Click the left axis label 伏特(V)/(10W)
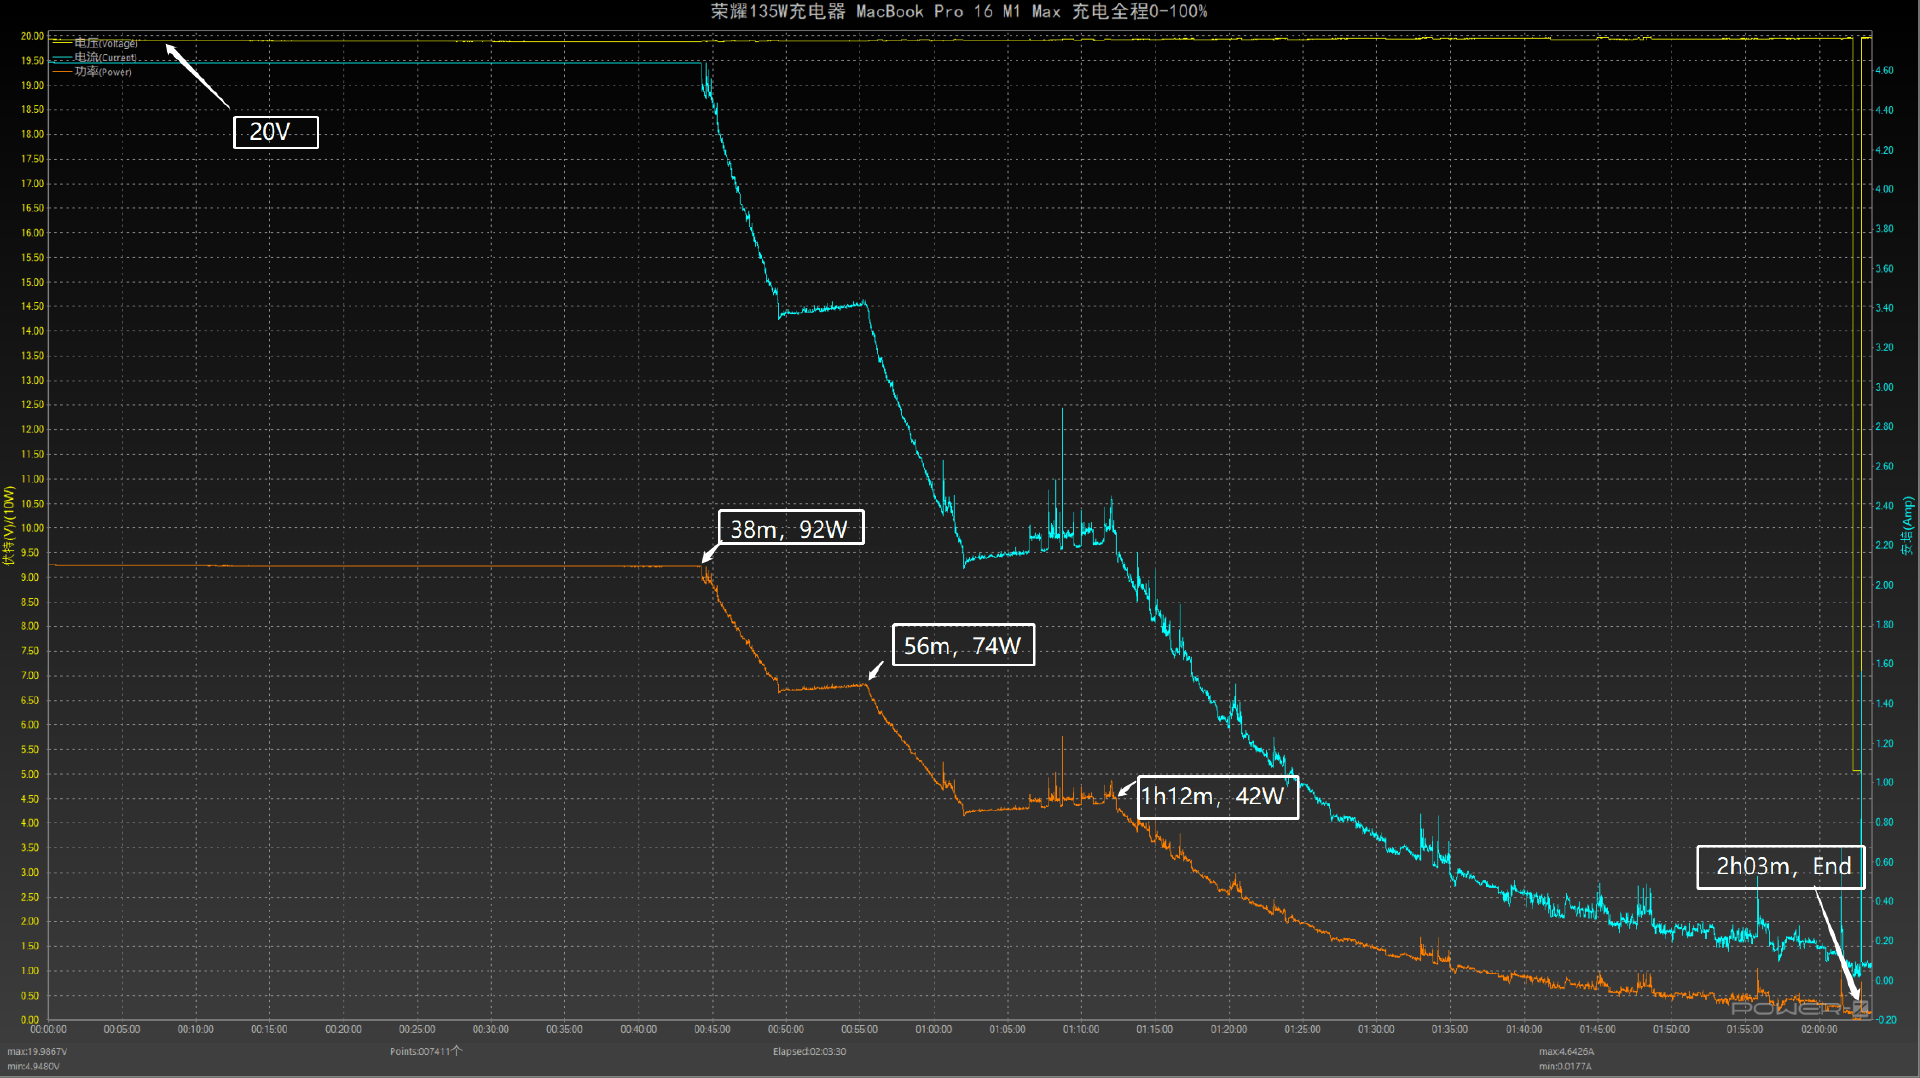Screen dimensions: 1920x1078 pyautogui.click(x=9, y=526)
